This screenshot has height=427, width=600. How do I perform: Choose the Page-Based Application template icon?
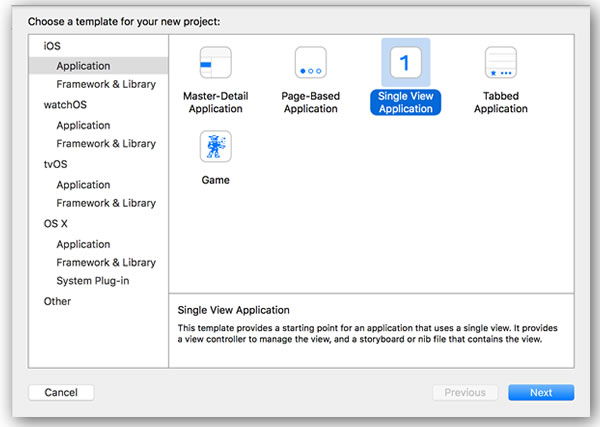[x=310, y=62]
